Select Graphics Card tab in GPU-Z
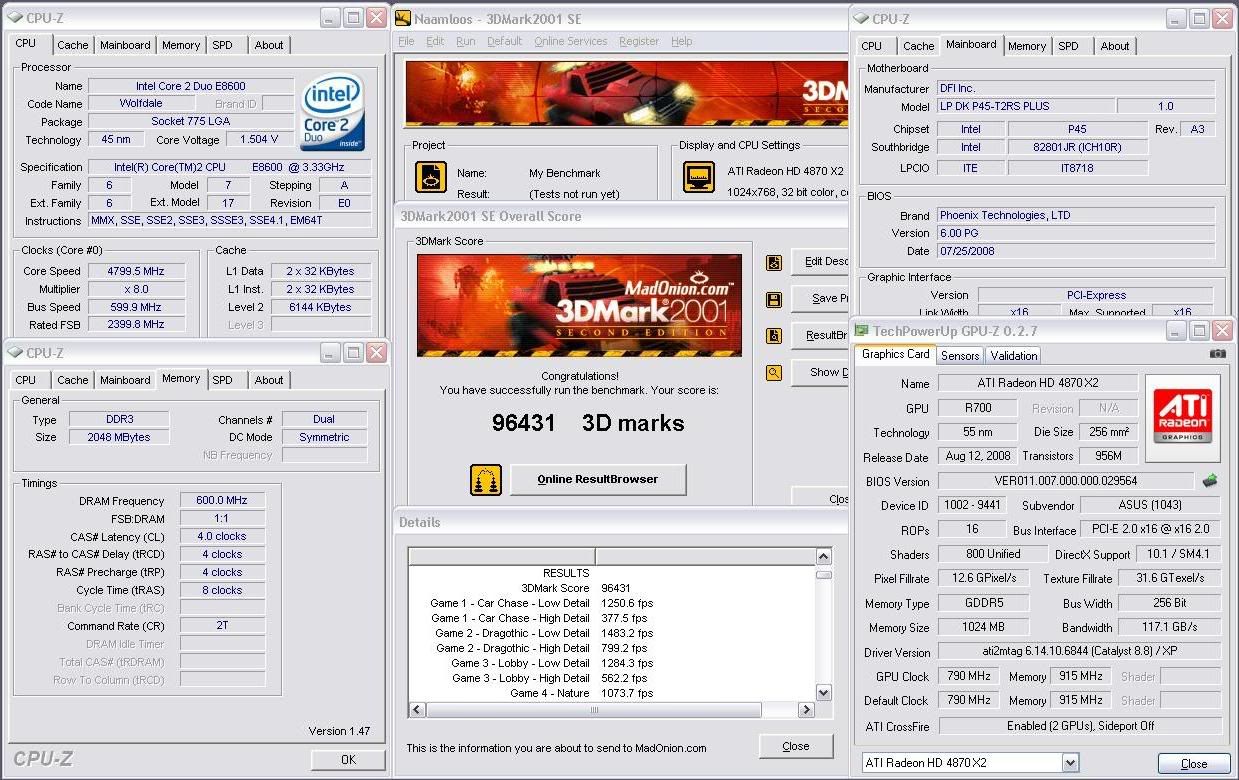Image resolution: width=1239 pixels, height=780 pixels. tap(895, 354)
